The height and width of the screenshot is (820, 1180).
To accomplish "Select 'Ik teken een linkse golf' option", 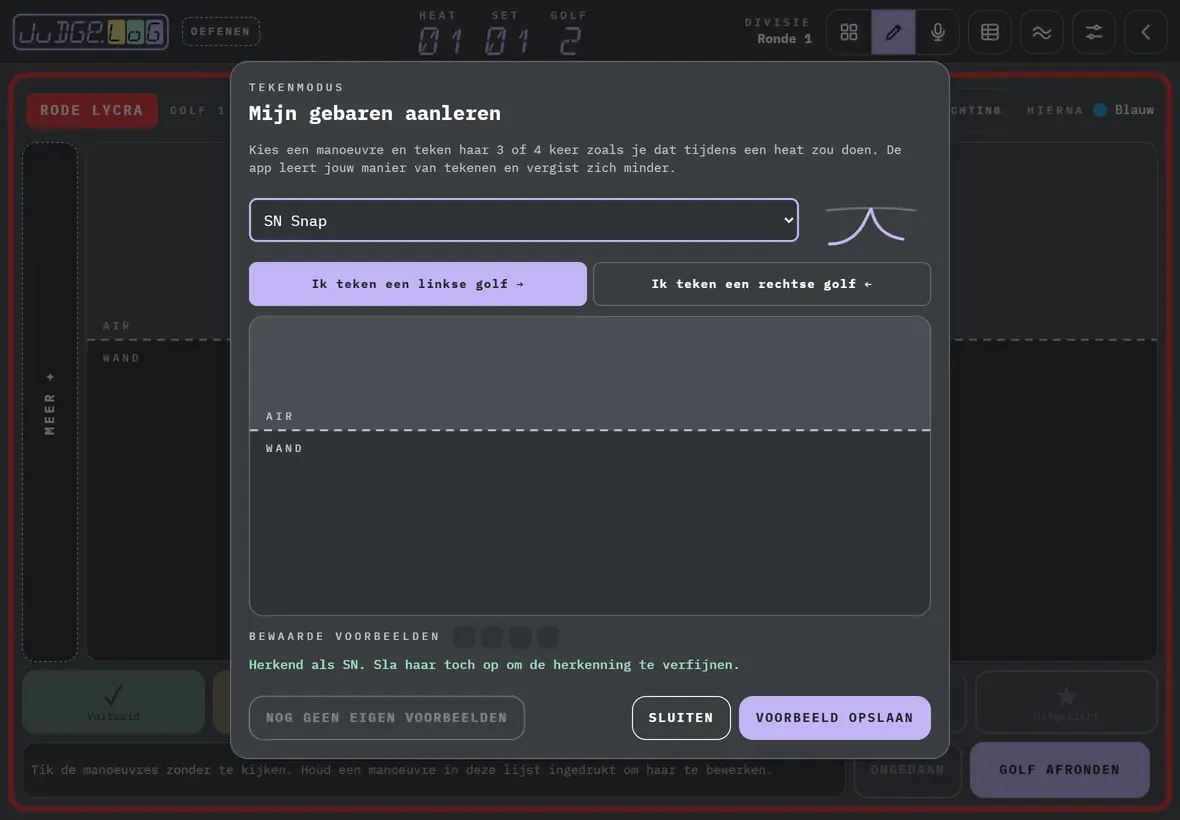I will point(418,284).
